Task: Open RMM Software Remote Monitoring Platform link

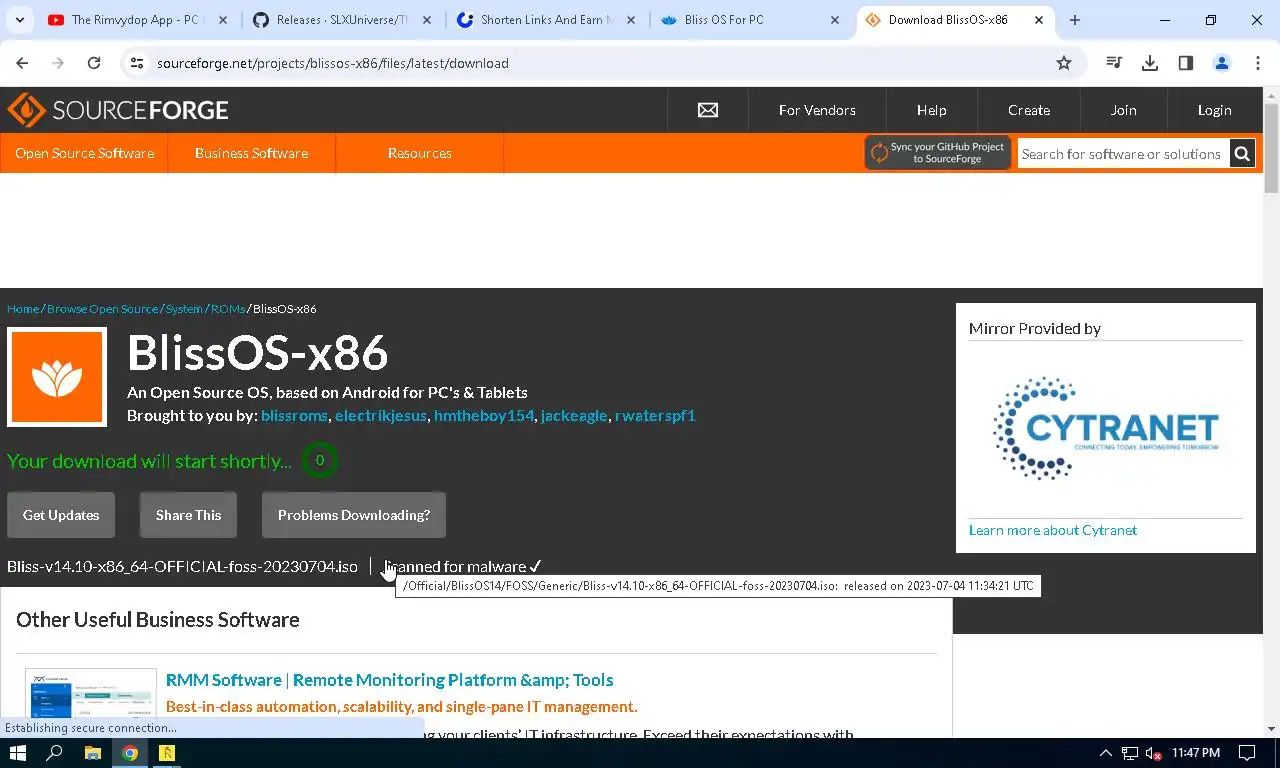Action: (x=389, y=680)
